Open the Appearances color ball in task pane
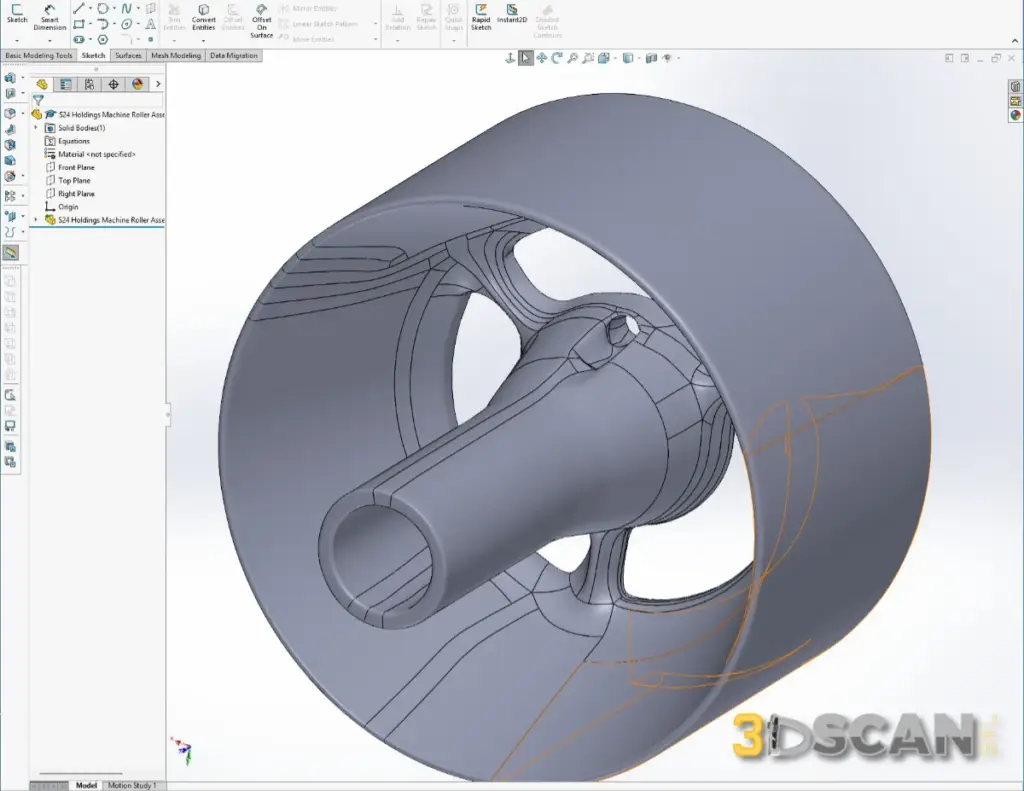This screenshot has width=1024, height=791. click(x=1016, y=115)
